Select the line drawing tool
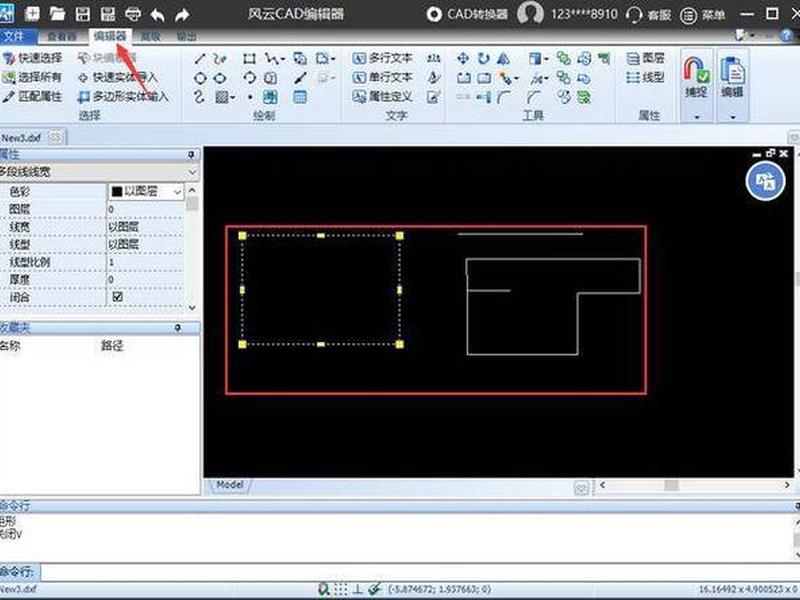The width and height of the screenshot is (800, 600). [200, 59]
